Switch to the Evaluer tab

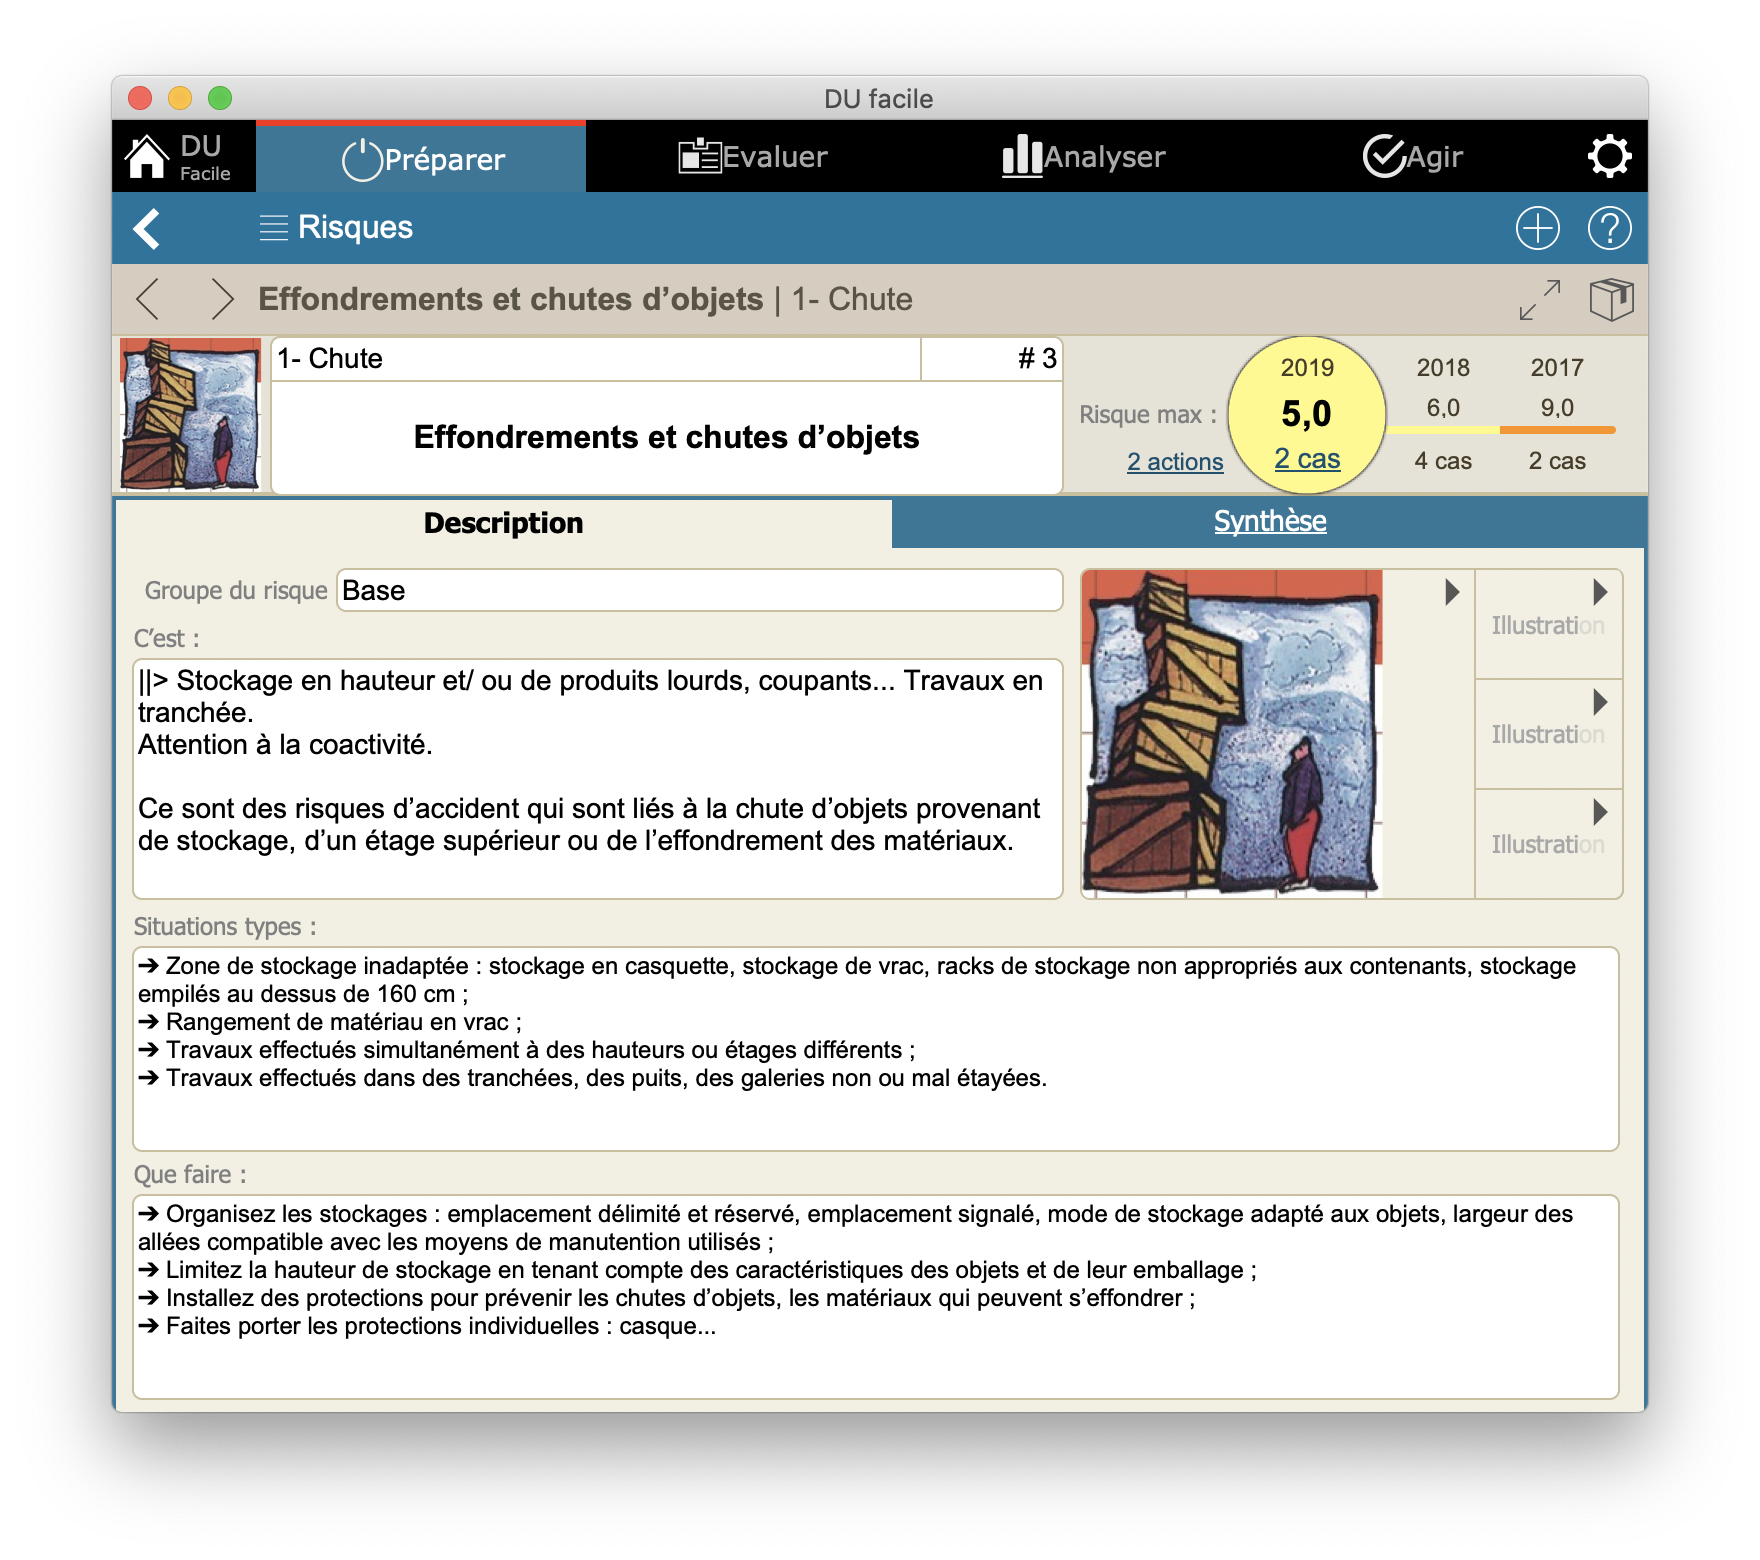coord(752,157)
